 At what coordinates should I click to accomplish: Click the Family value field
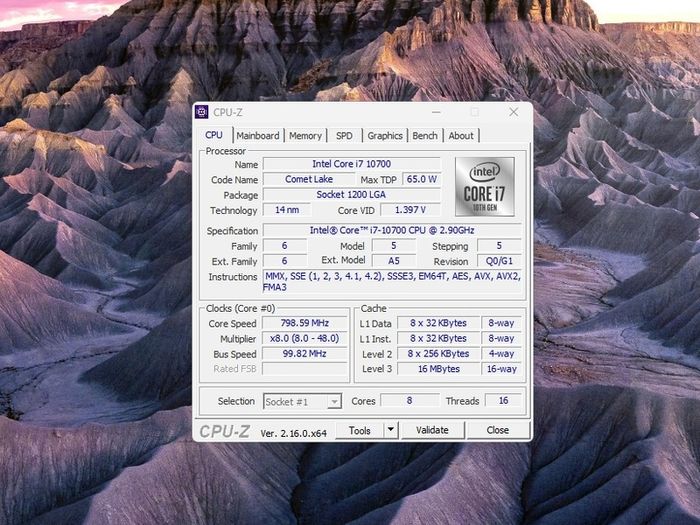(284, 246)
